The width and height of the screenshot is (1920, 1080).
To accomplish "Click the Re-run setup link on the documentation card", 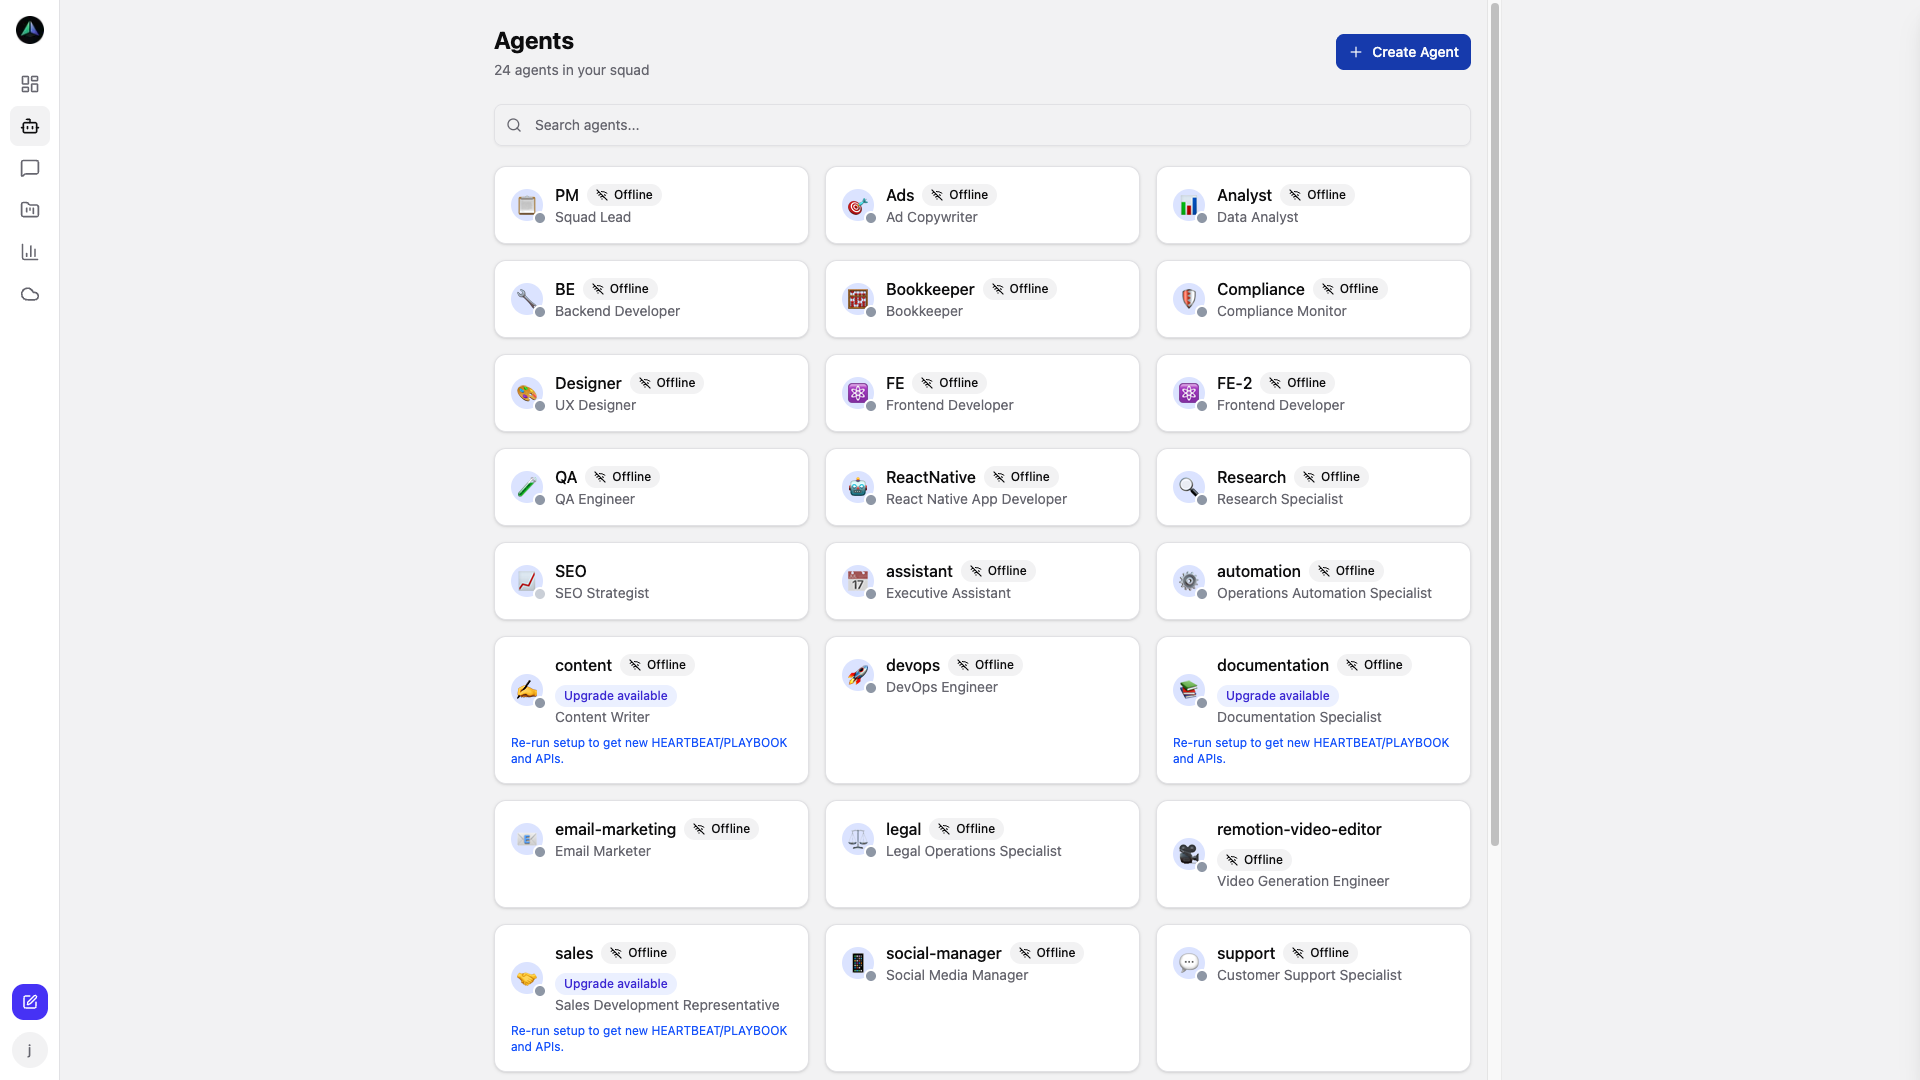I will click(1310, 750).
